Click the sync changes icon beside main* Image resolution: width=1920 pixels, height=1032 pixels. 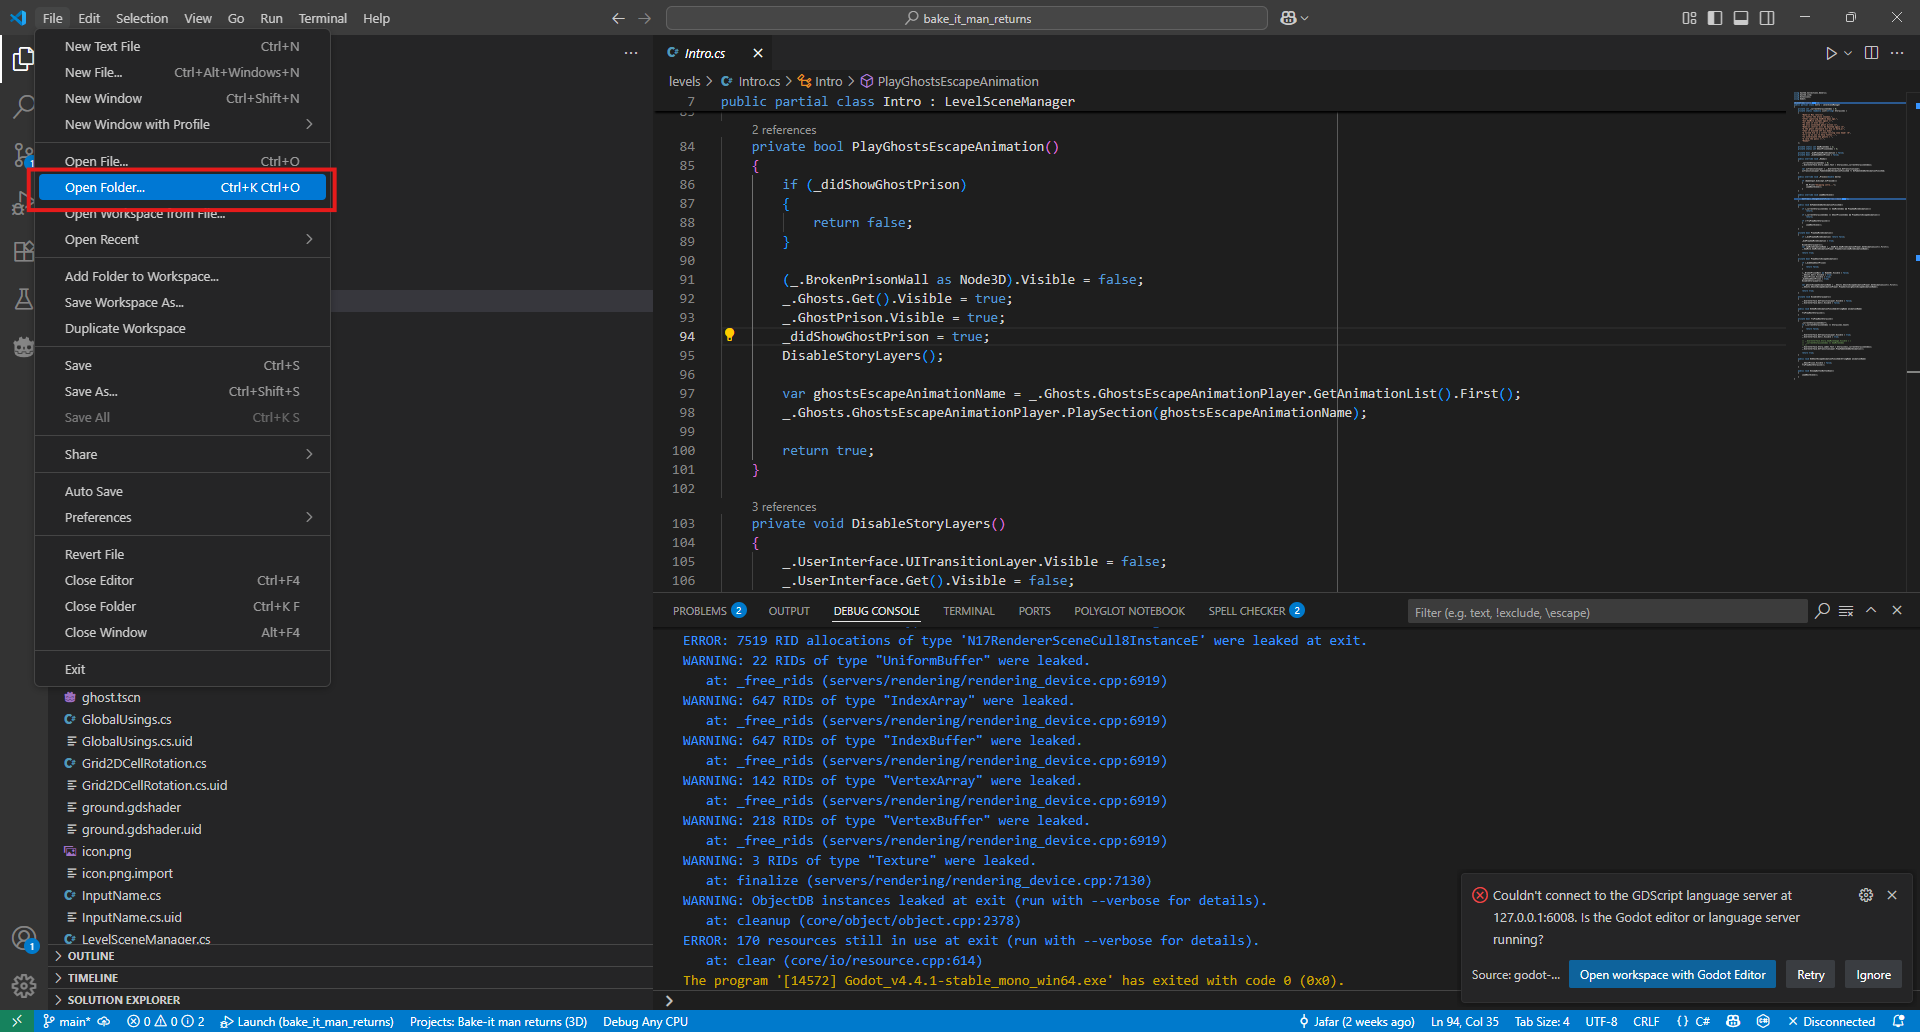[104, 1021]
